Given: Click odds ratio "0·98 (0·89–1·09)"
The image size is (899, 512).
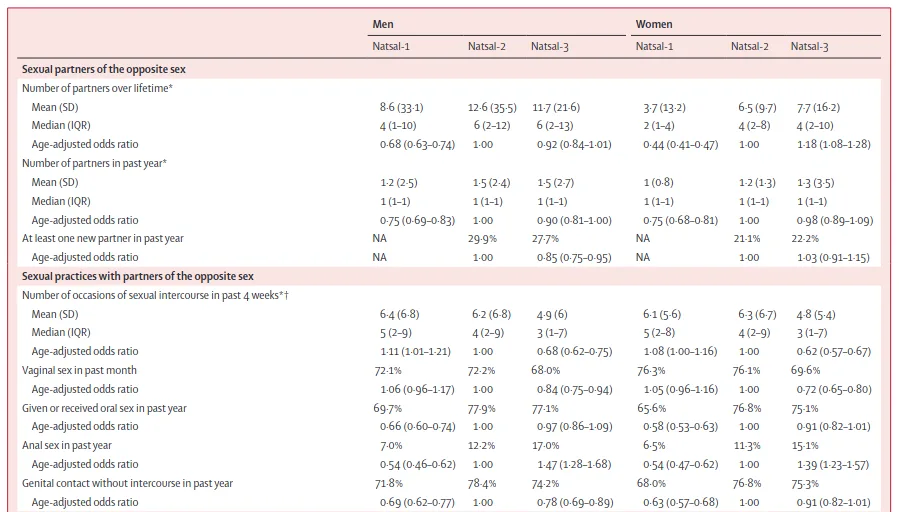Looking at the screenshot, I should pos(835,220).
